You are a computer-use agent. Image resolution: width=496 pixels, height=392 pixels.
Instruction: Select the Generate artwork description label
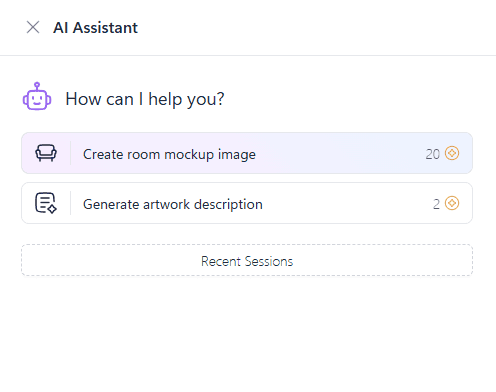(173, 204)
